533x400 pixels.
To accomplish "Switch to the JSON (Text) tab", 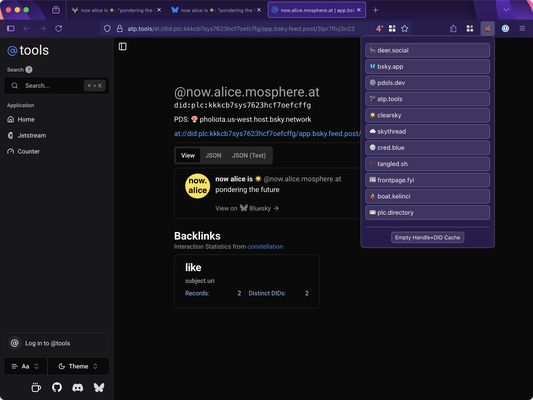I will [249, 155].
